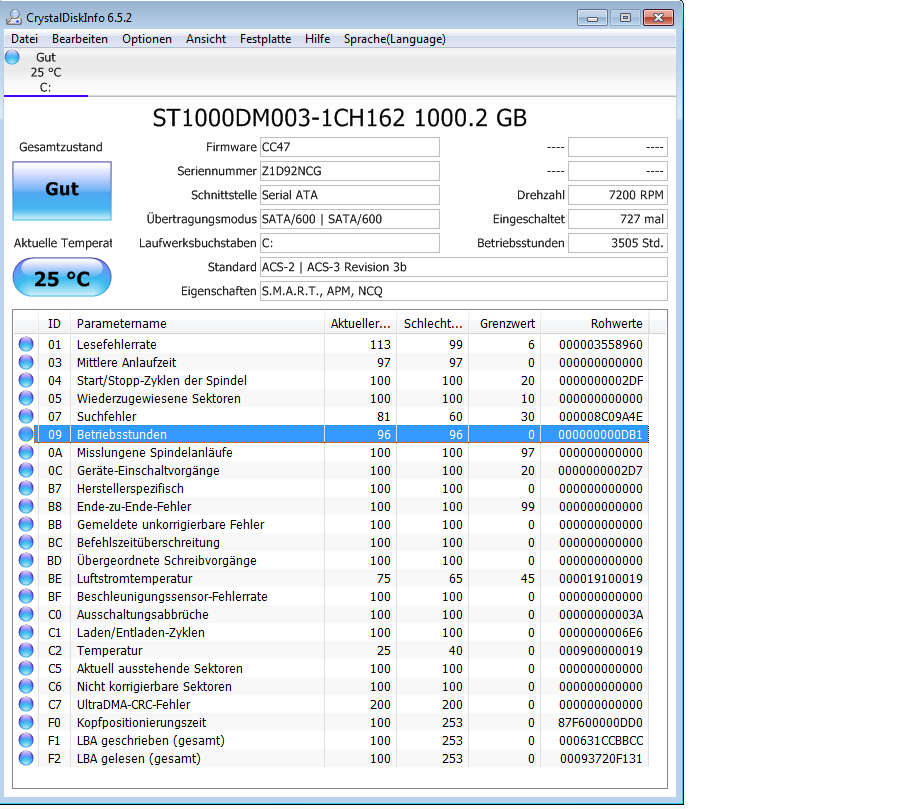
Task: Click the status orb for Kopfpositionierungszeit
Action: tap(26, 722)
